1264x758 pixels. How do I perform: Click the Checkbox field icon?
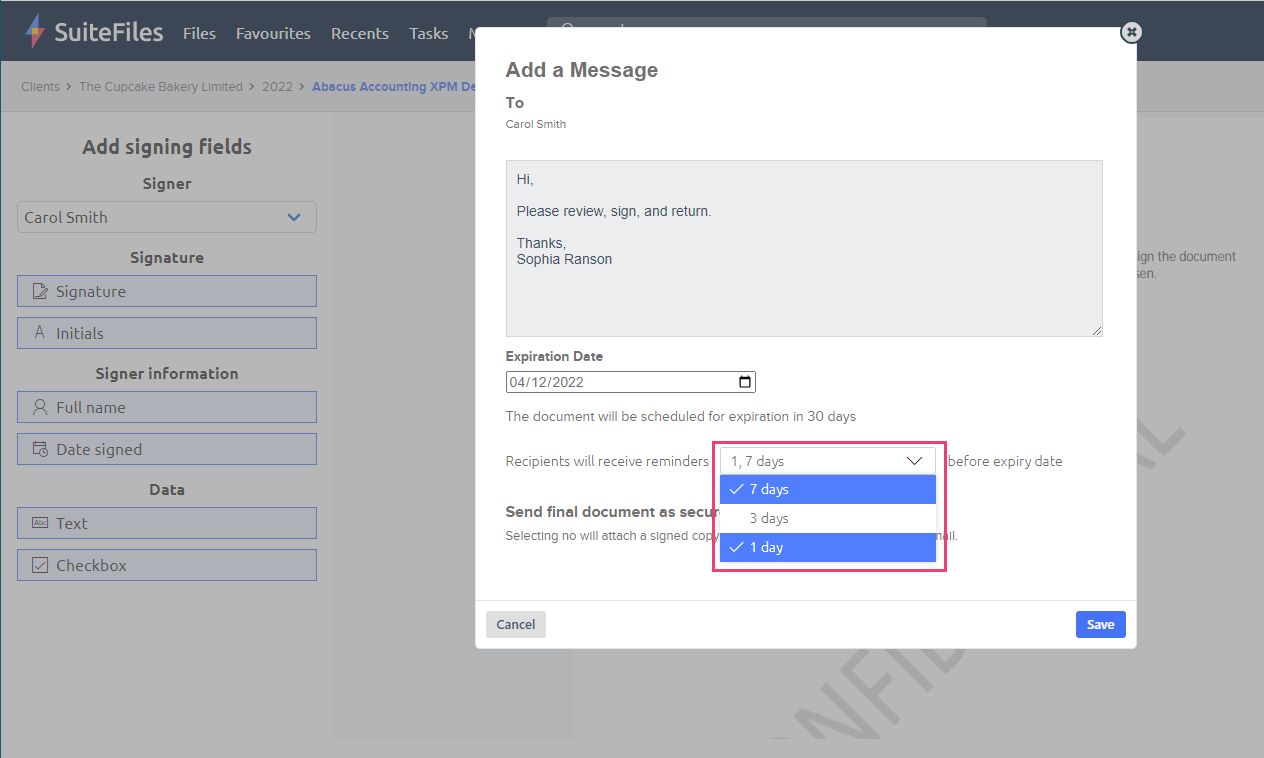tap(40, 566)
